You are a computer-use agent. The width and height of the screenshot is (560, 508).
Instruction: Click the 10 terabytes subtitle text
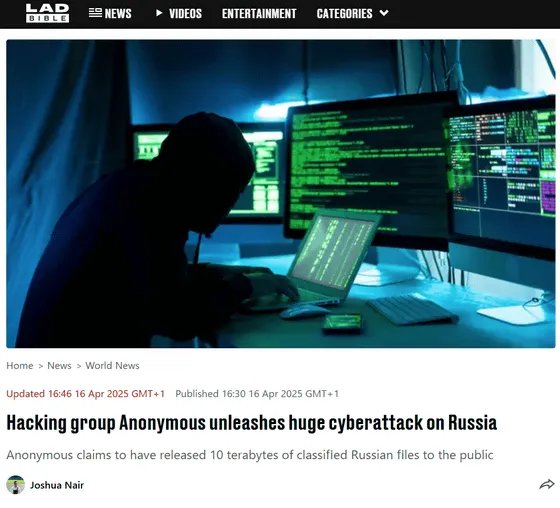click(x=250, y=455)
